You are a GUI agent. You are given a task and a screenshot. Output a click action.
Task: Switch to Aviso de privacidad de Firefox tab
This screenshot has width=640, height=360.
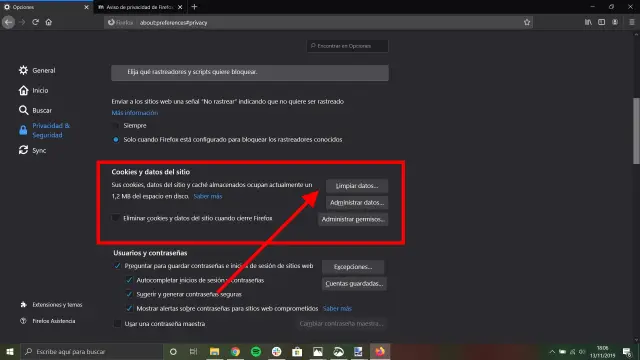140,7
